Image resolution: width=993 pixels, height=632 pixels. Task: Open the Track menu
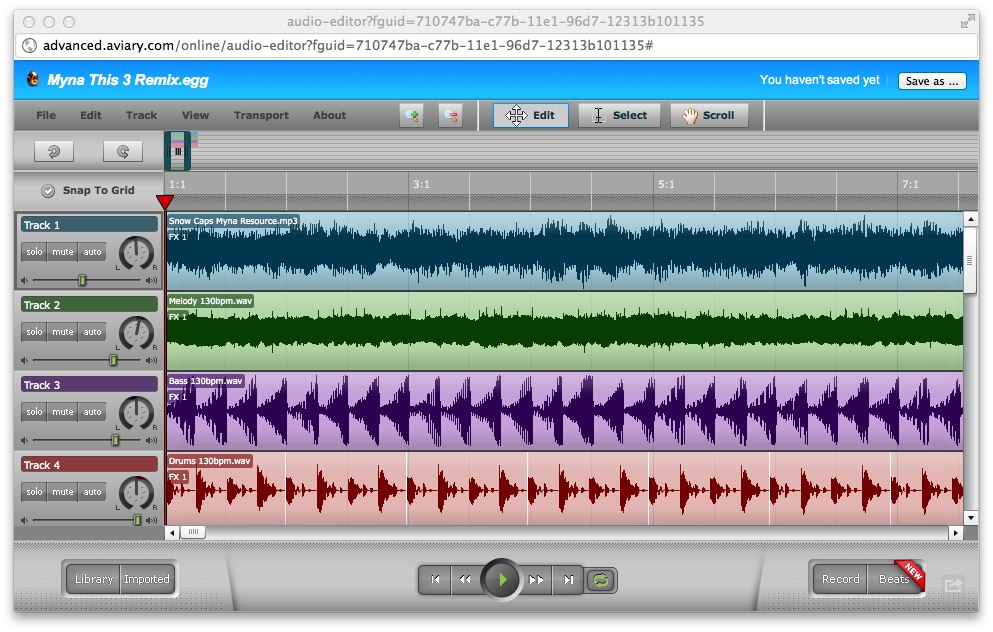141,116
